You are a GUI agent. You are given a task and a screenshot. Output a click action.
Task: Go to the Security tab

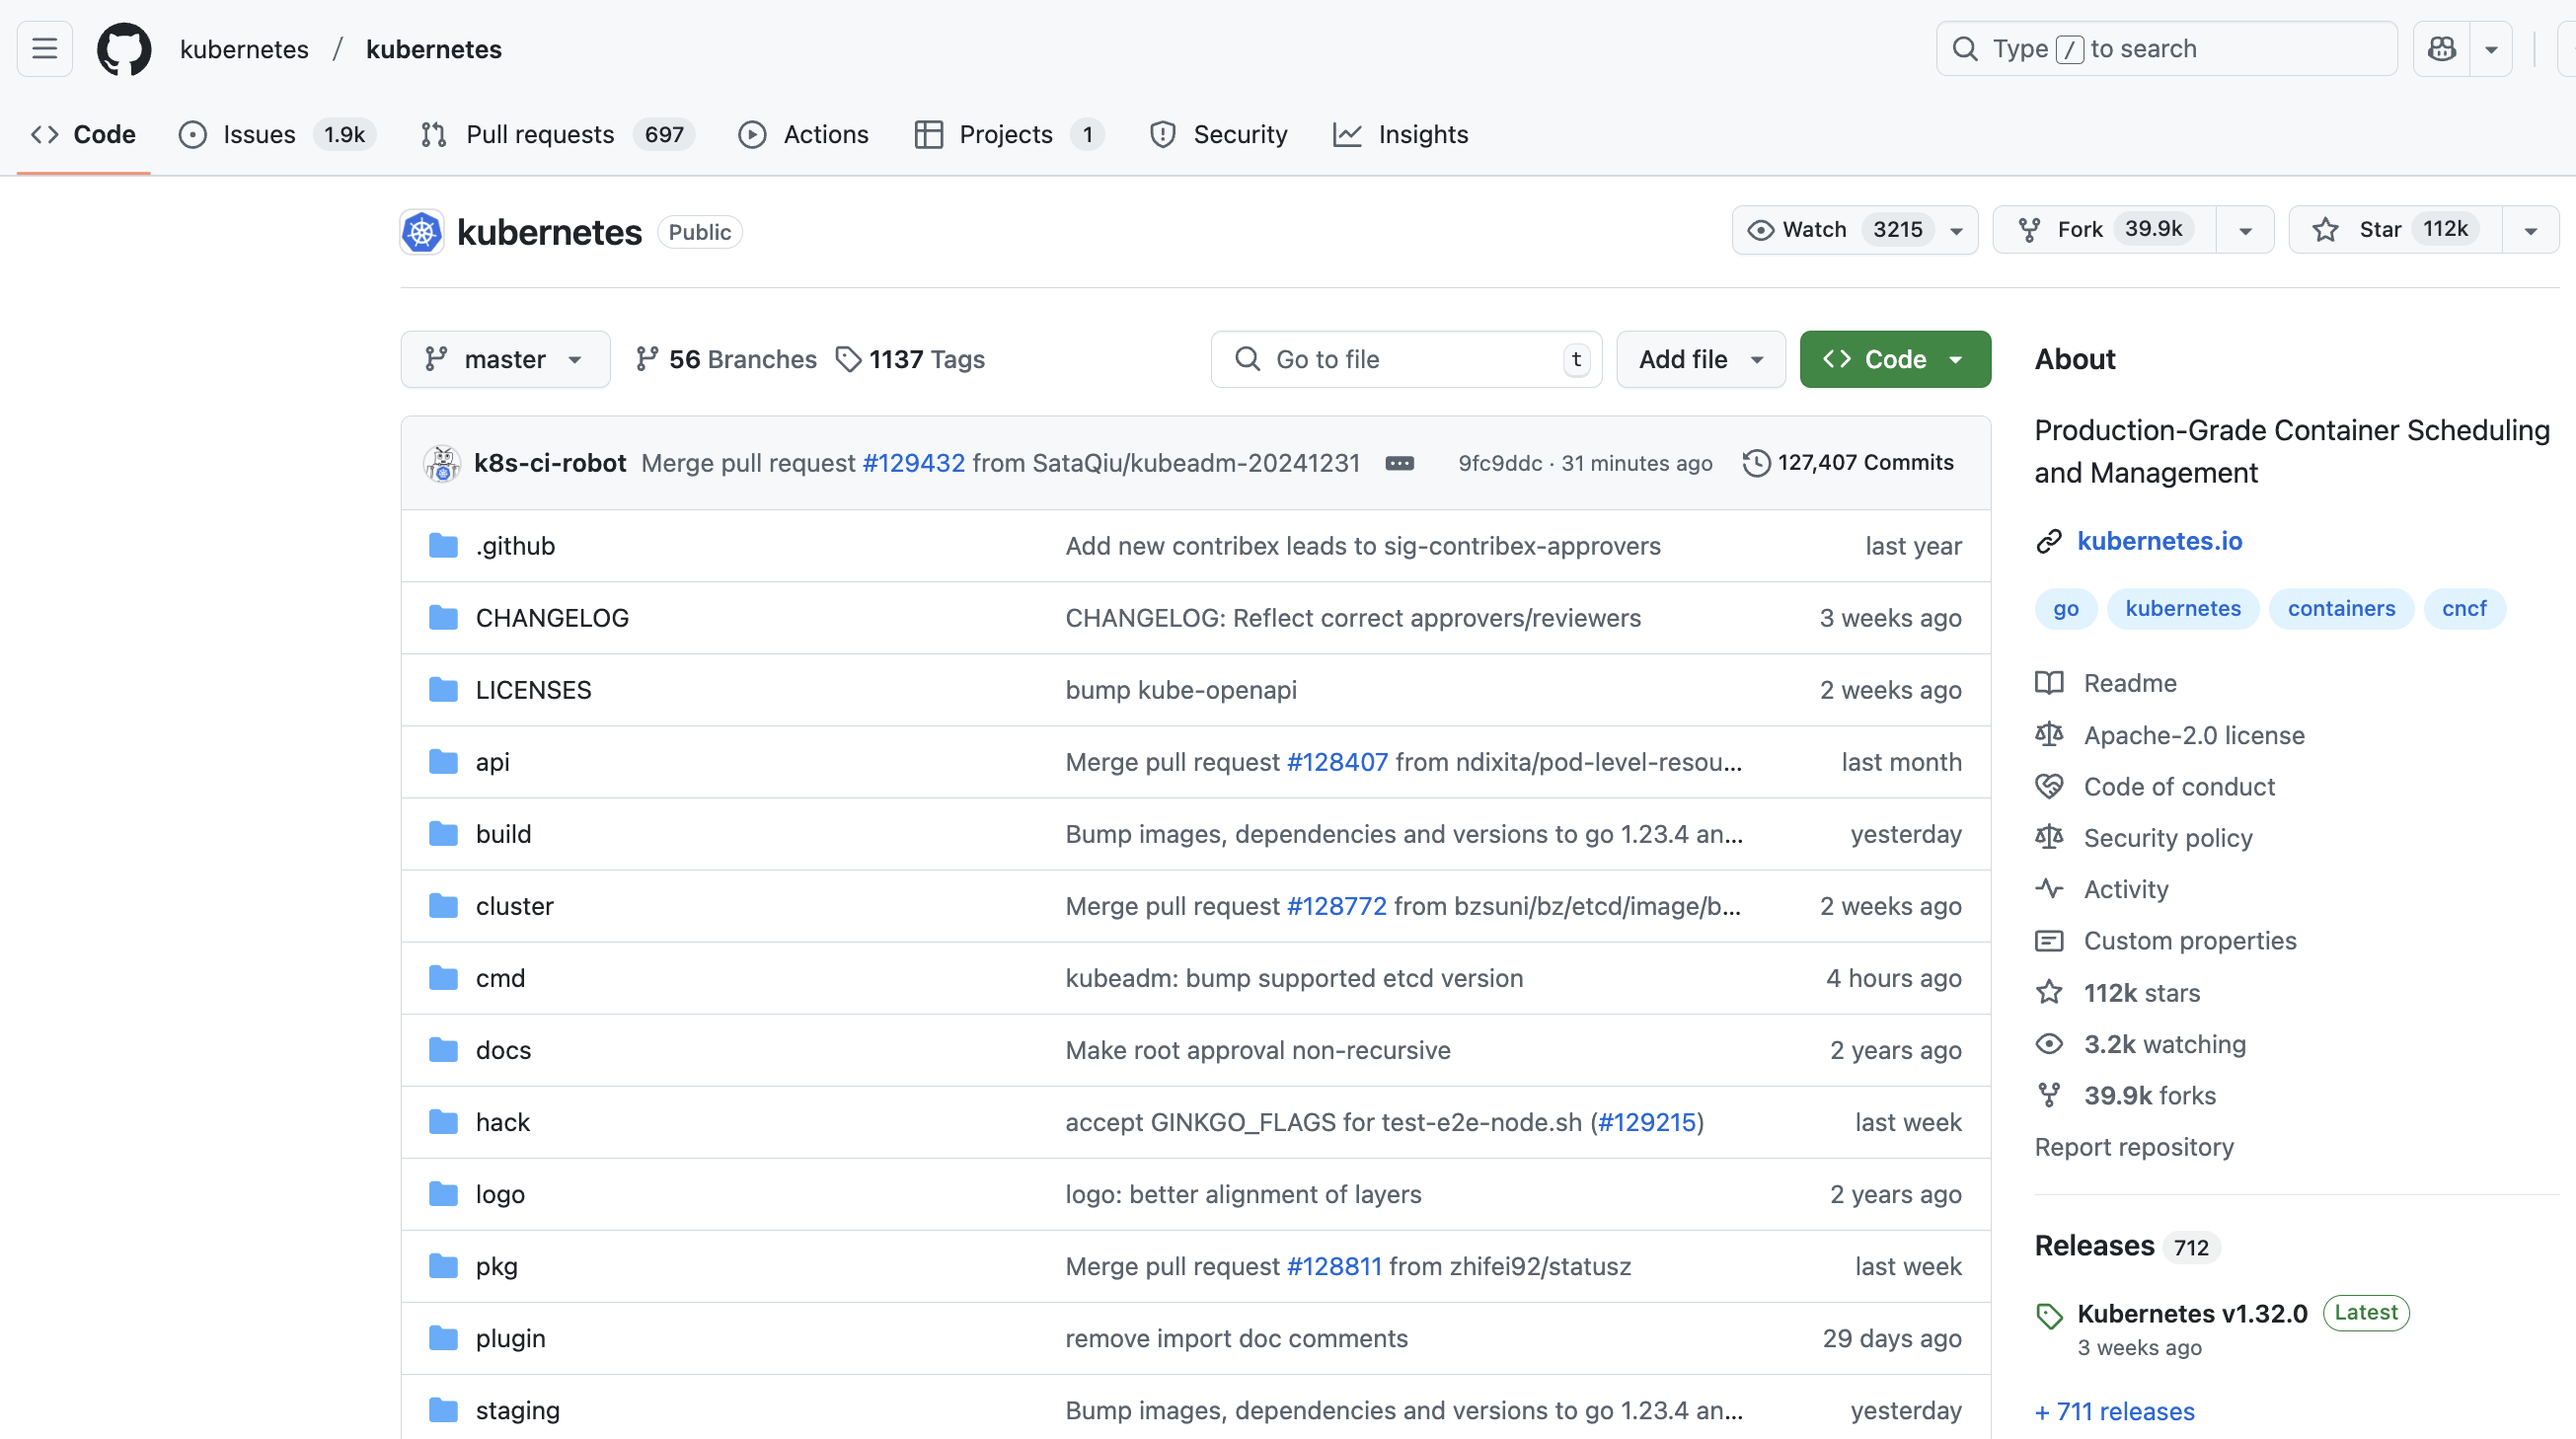tap(1219, 134)
